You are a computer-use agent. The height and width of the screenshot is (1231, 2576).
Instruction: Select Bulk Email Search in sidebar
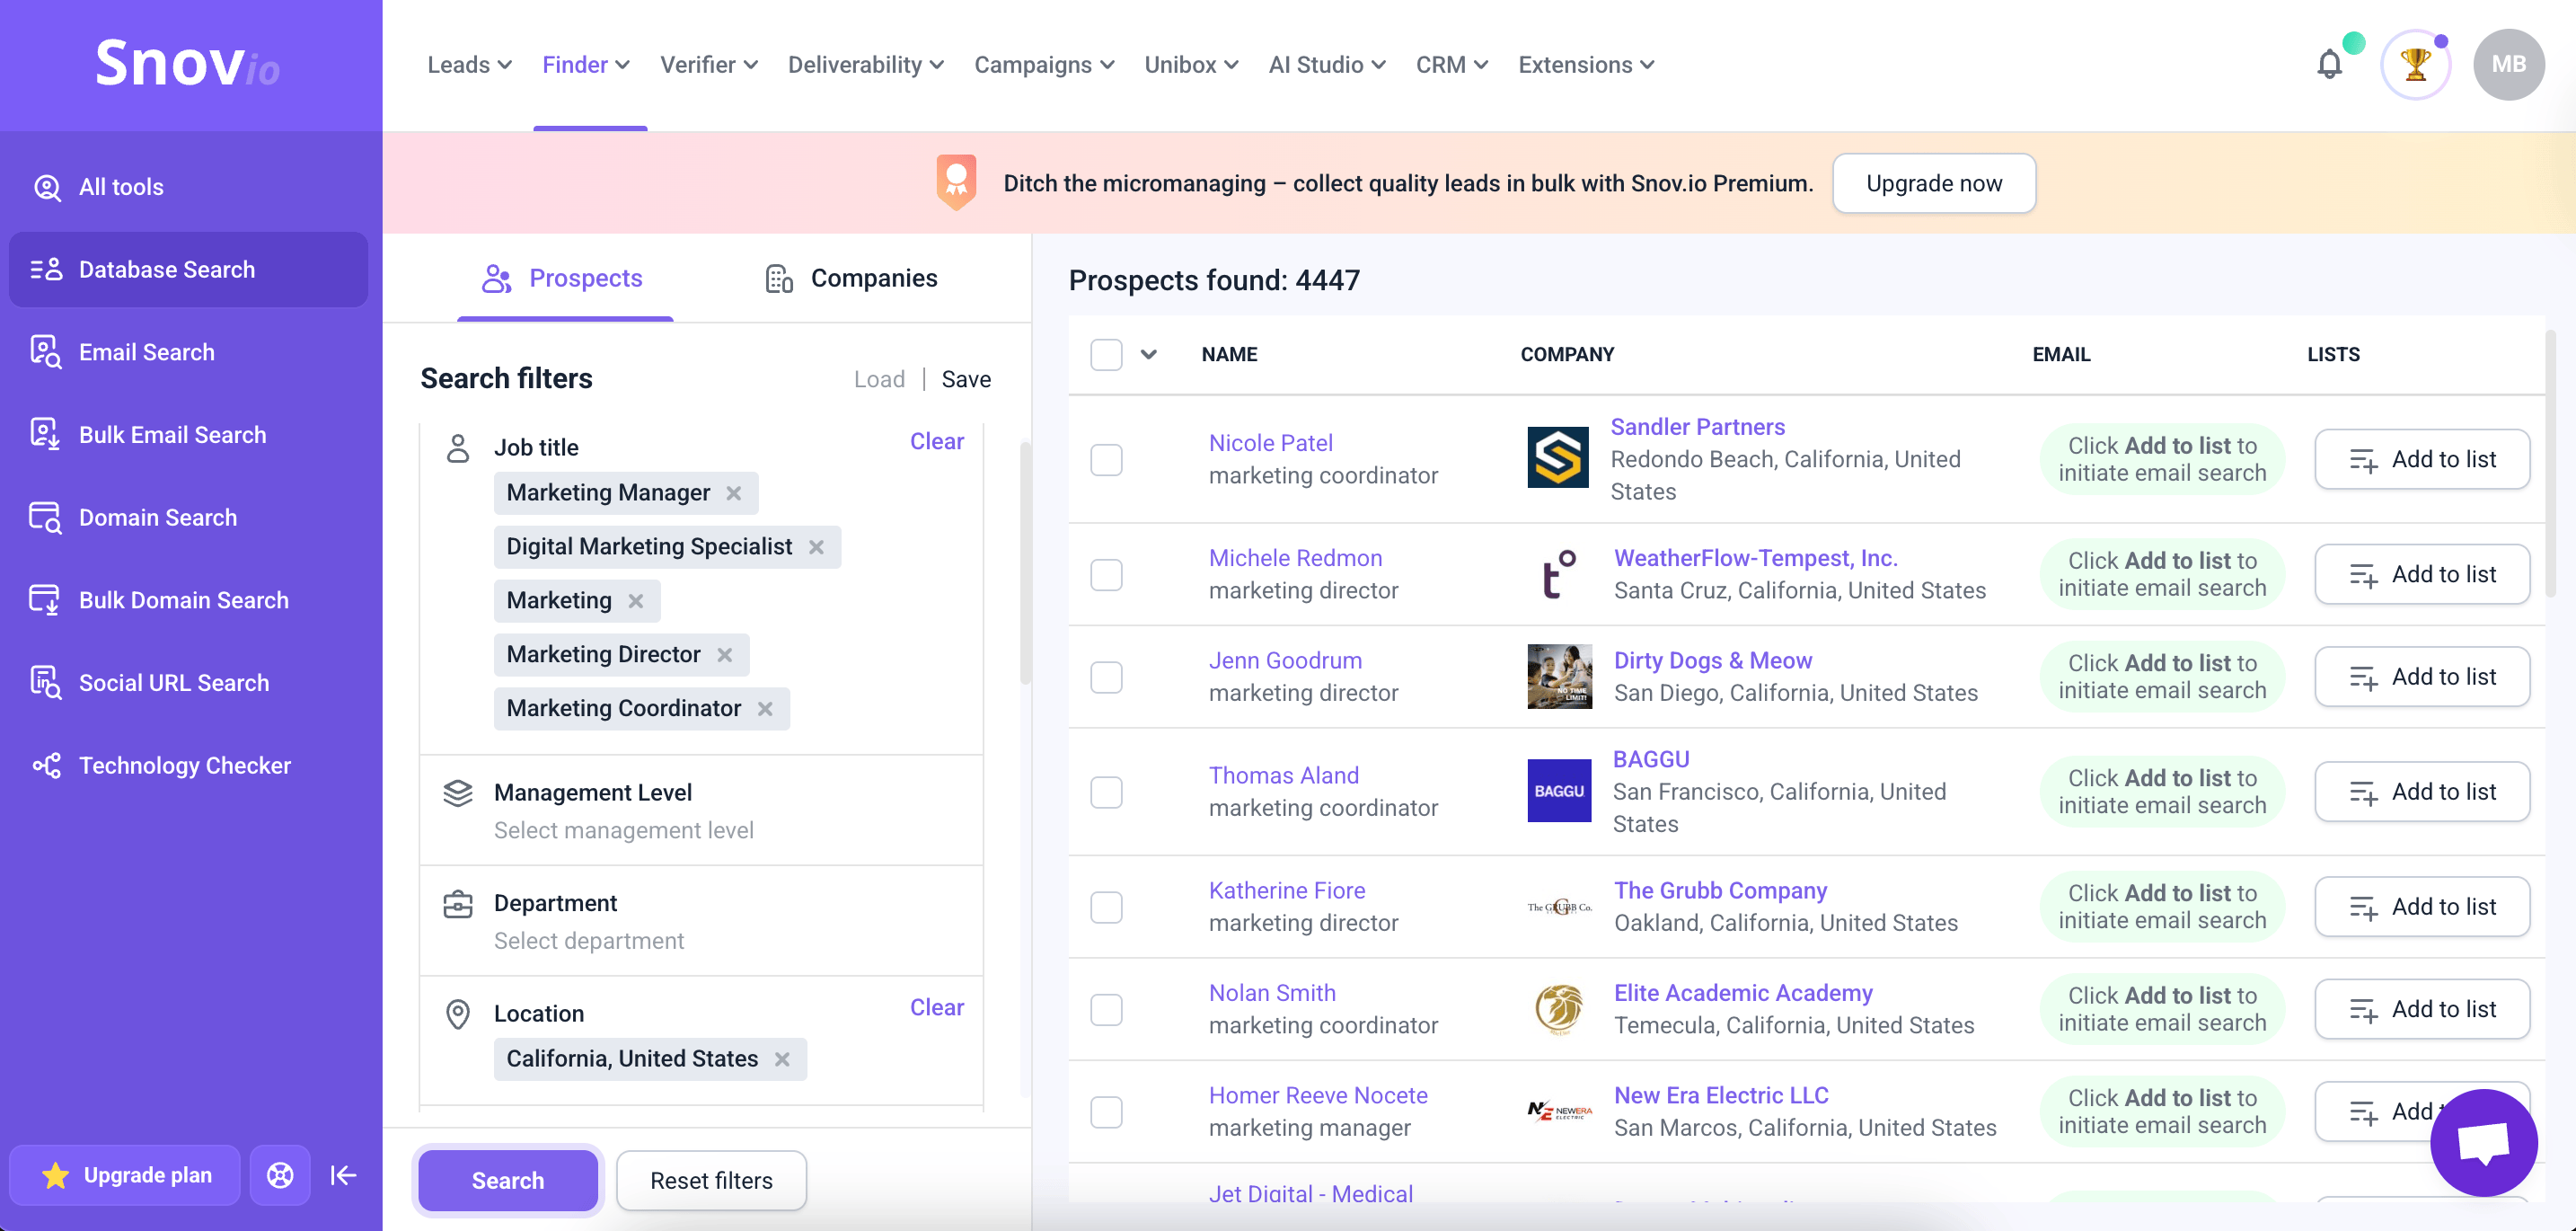172,434
